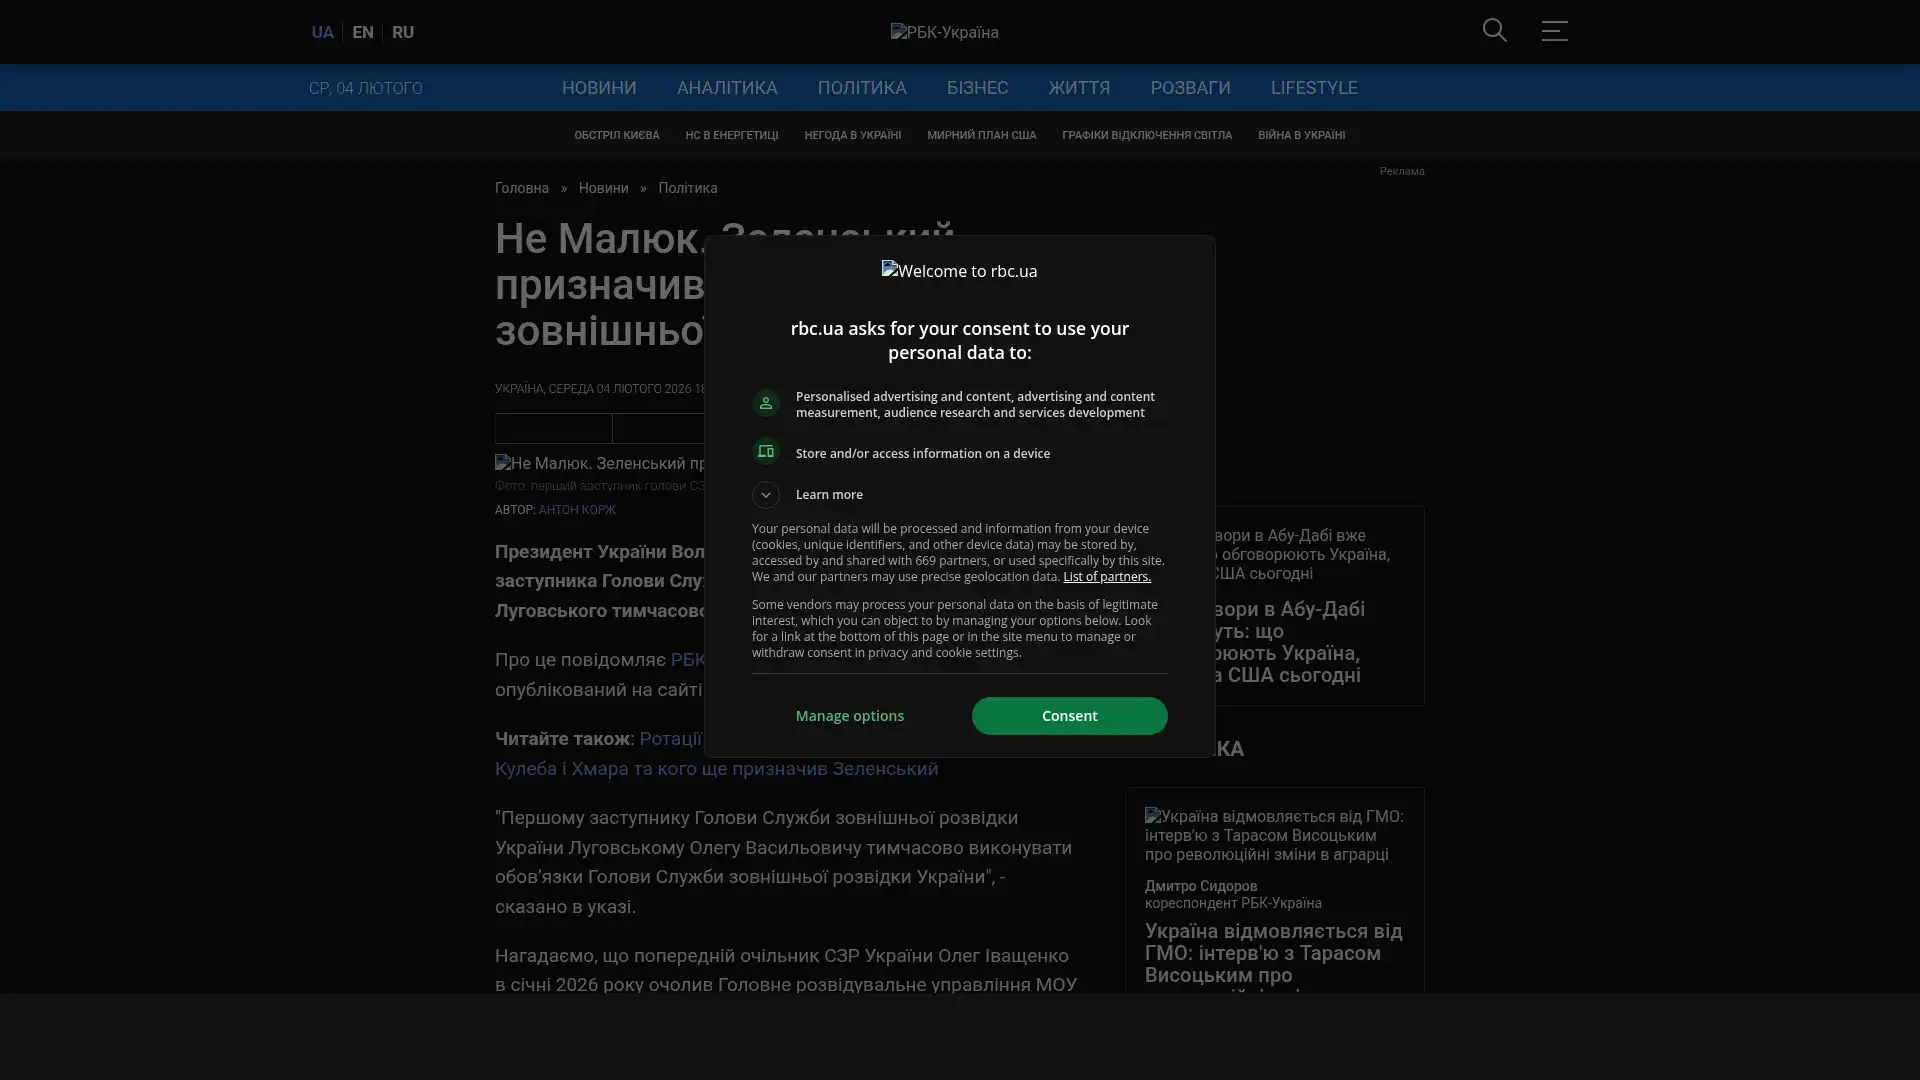This screenshot has width=1920, height=1080.
Task: Open the author link Антон Корж
Action: point(576,510)
